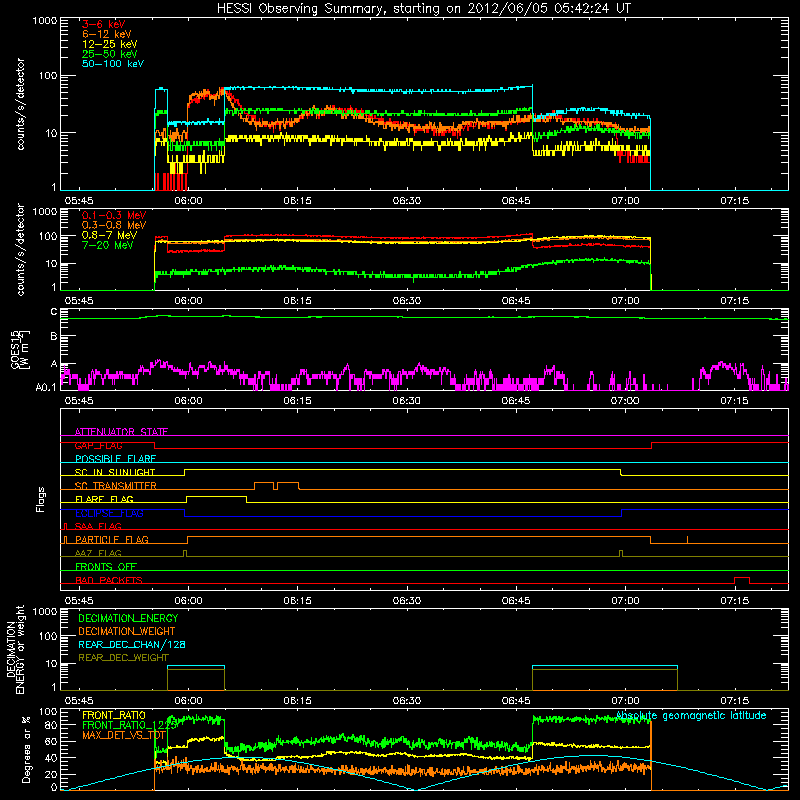
Task: Pick the GAP_FLAG label
Action: [98, 445]
